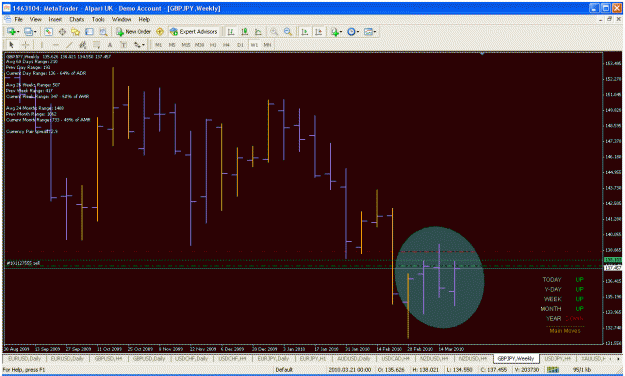This screenshot has width=625, height=376.
Task: Select the Fibonacci retracement tool
Action: click(96, 45)
